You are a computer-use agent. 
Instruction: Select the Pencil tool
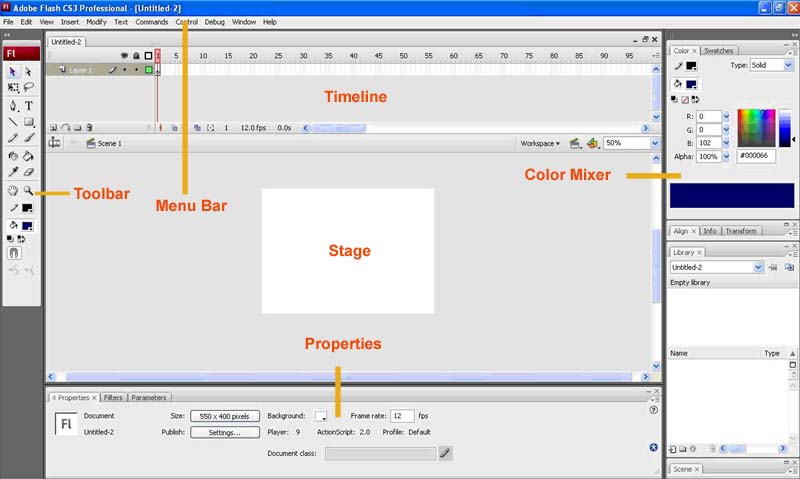click(13, 137)
